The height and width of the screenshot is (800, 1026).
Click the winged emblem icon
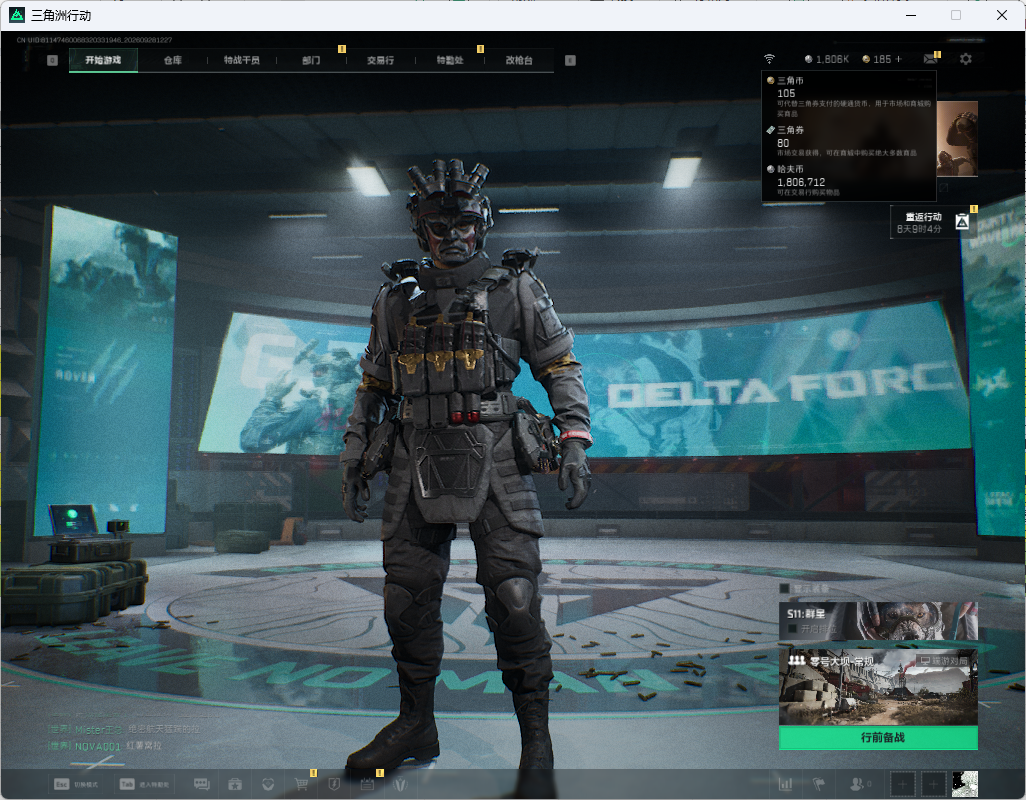(400, 784)
